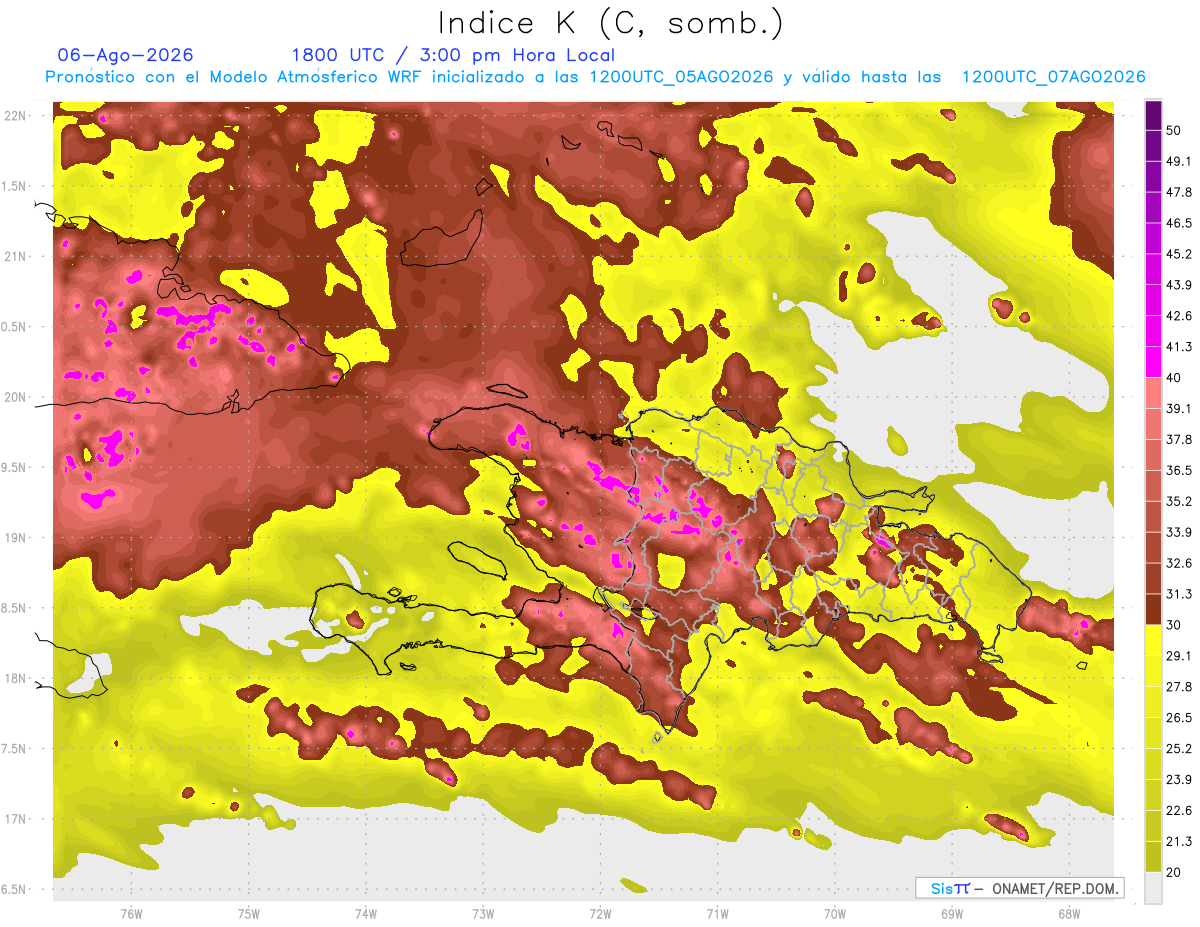Click the colorbar value "25.2"
Screen dimensions: 1200x927
[1178, 749]
